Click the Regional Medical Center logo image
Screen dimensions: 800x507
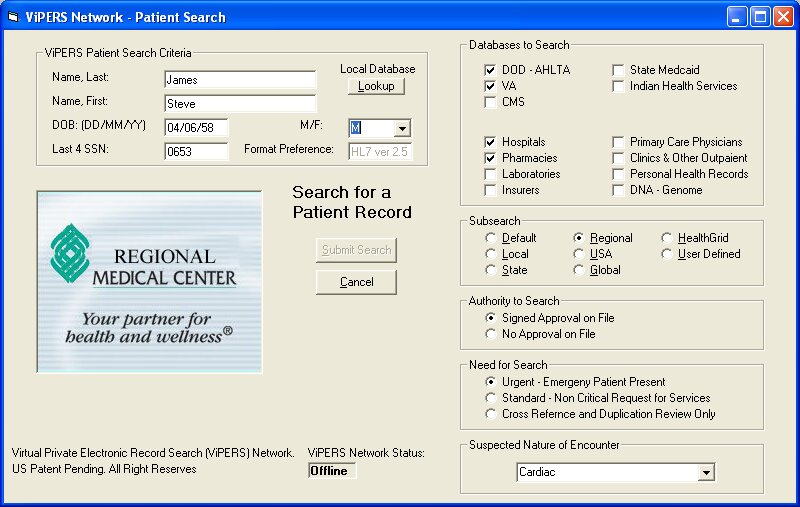point(150,281)
